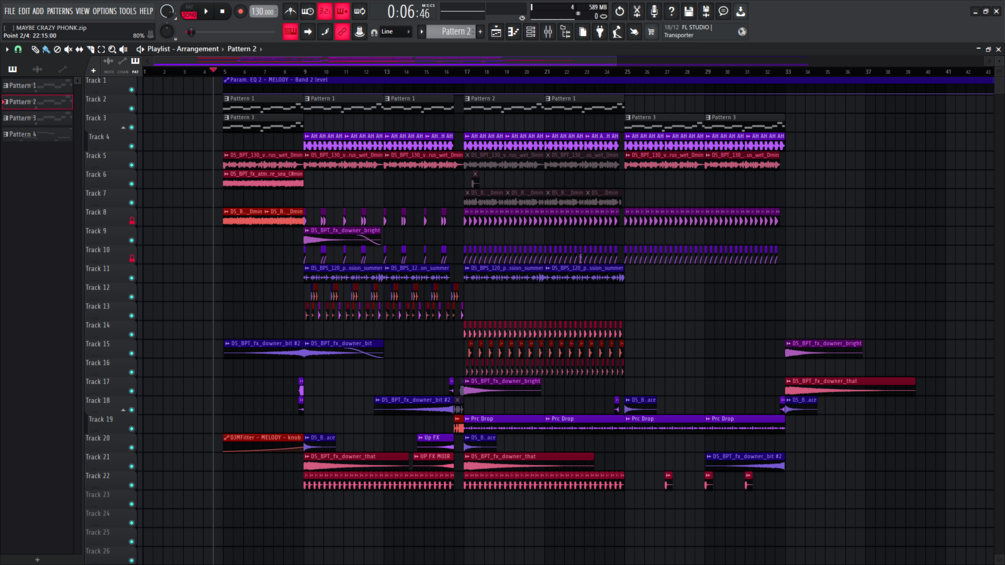The width and height of the screenshot is (1005, 565).
Task: Select the playlist Slice tool
Action: (x=90, y=49)
